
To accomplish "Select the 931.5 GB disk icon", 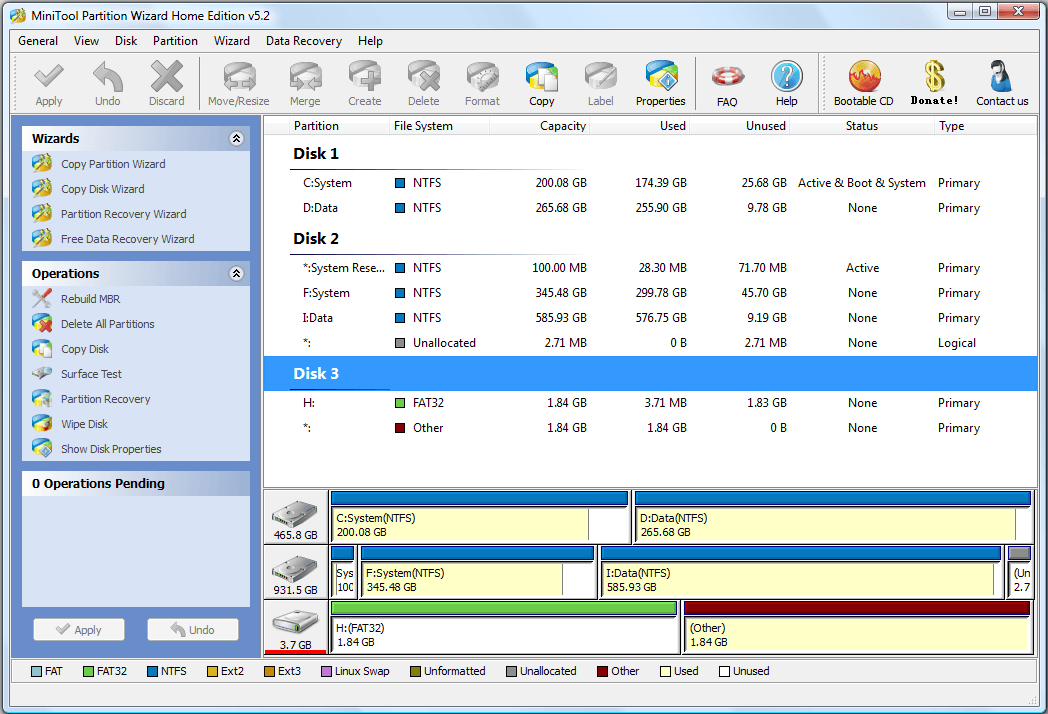I will coord(295,572).
